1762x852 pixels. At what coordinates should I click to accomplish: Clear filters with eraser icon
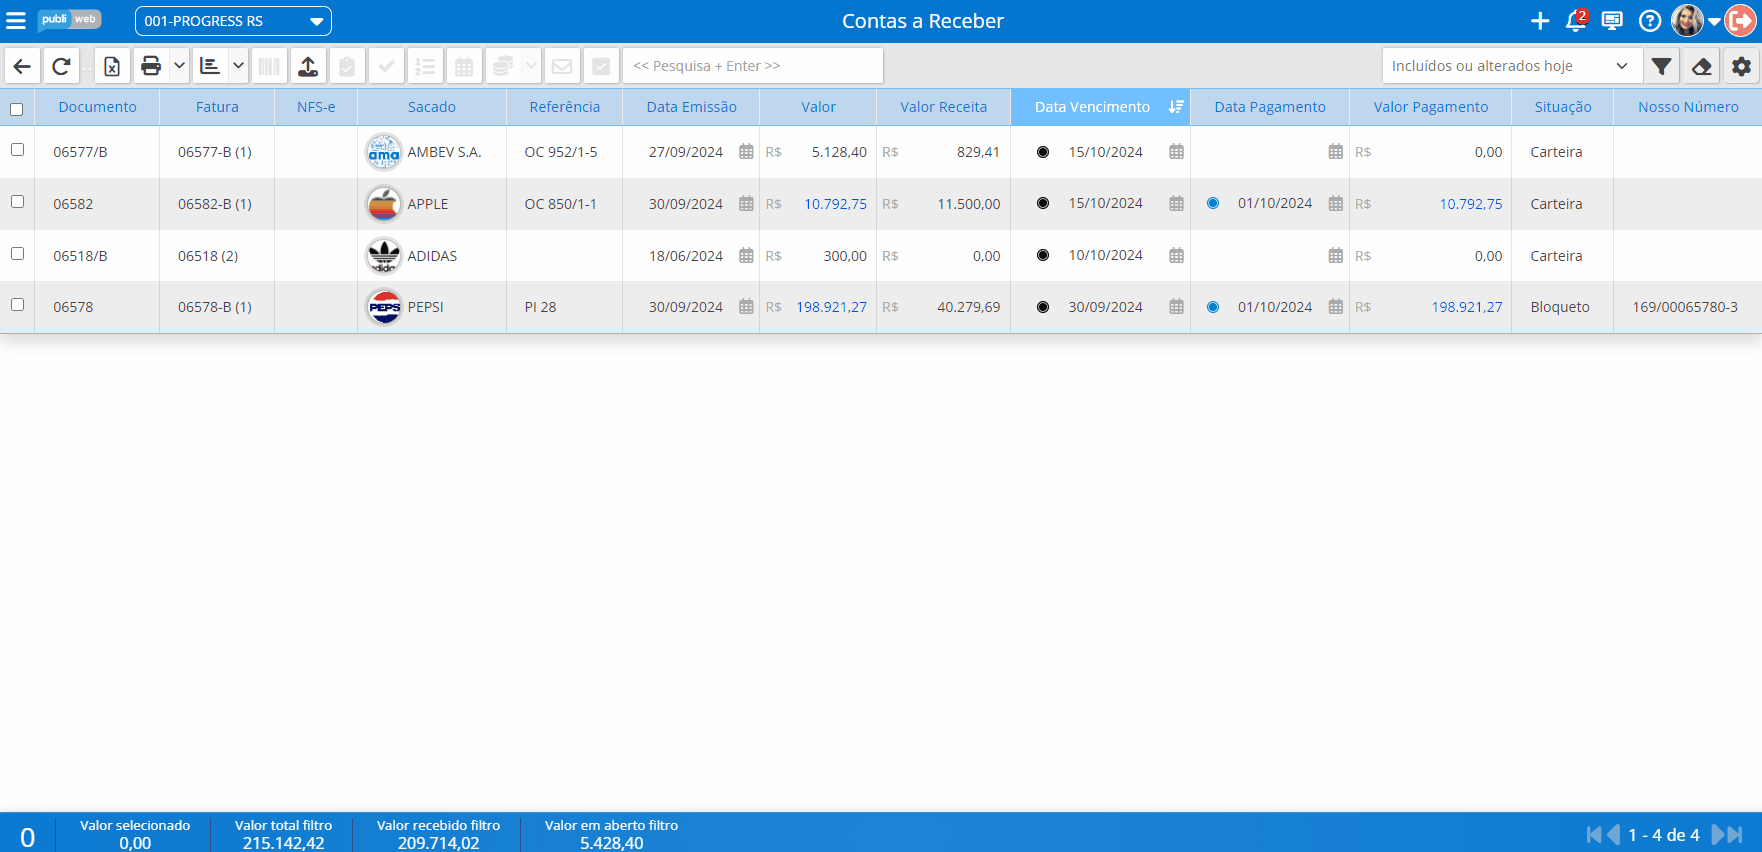click(1701, 66)
